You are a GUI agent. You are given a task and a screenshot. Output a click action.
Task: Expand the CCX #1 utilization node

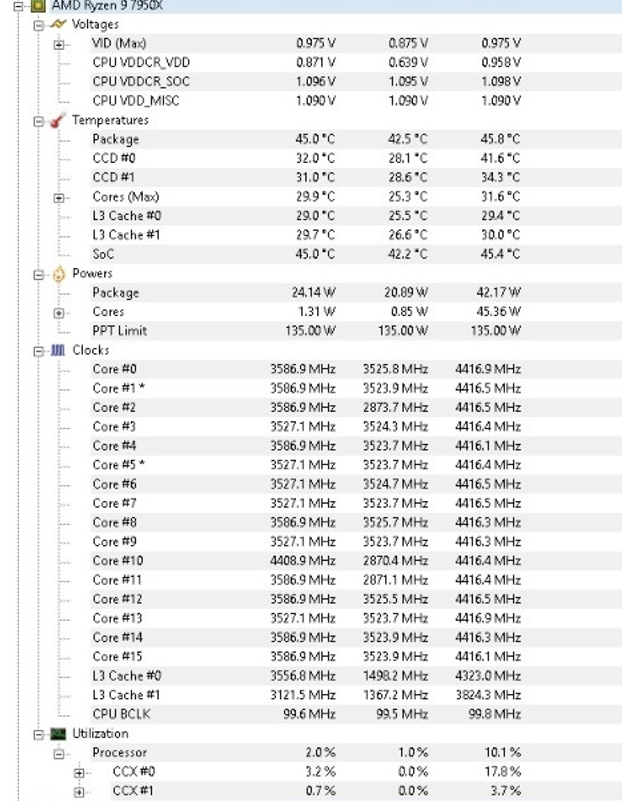[78, 791]
